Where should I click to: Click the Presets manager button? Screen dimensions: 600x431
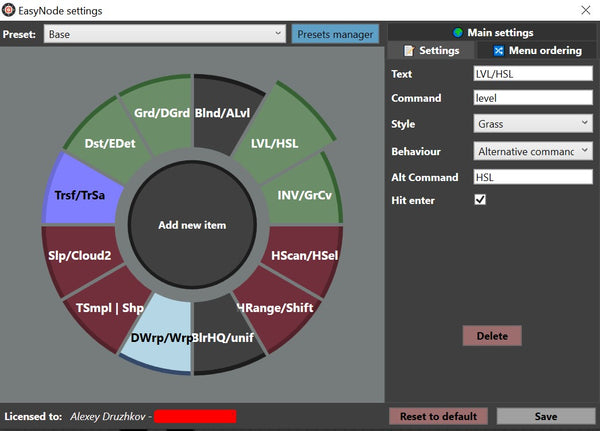pyautogui.click(x=335, y=34)
